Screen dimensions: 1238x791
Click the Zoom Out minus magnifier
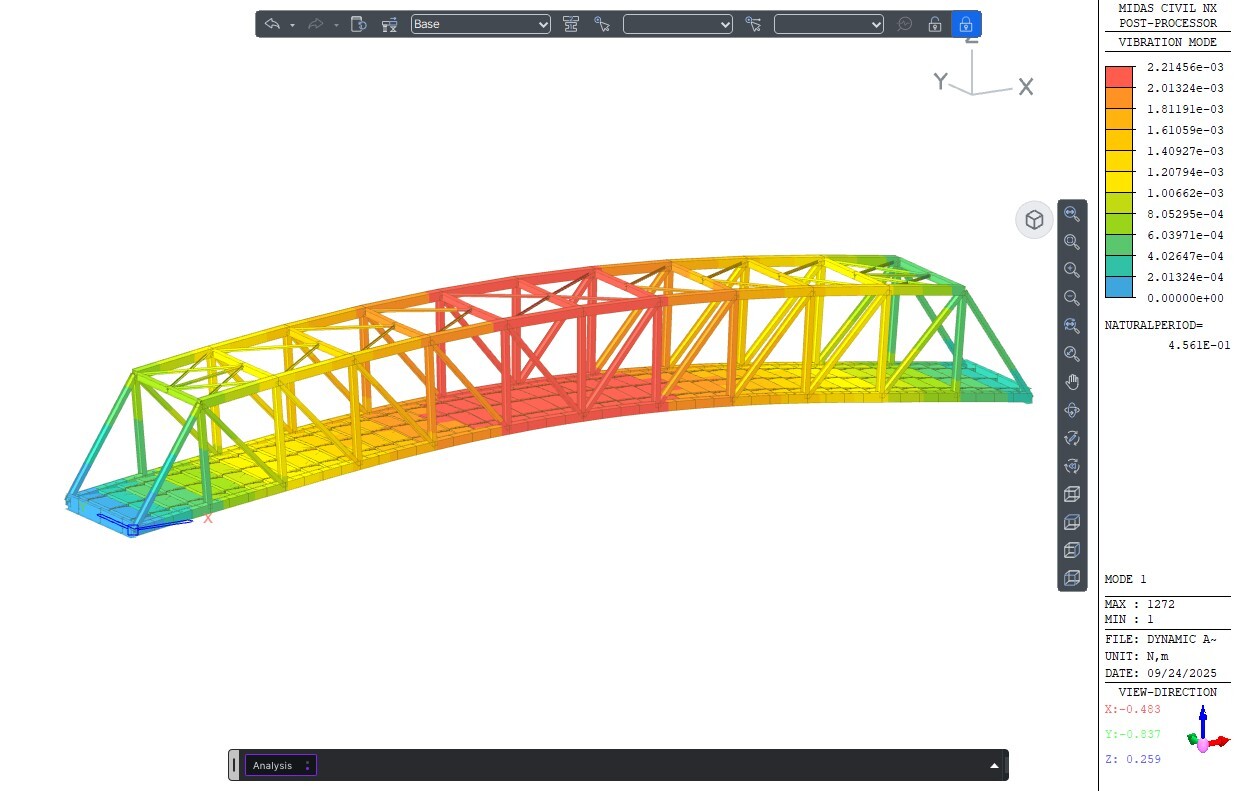pyautogui.click(x=1072, y=298)
